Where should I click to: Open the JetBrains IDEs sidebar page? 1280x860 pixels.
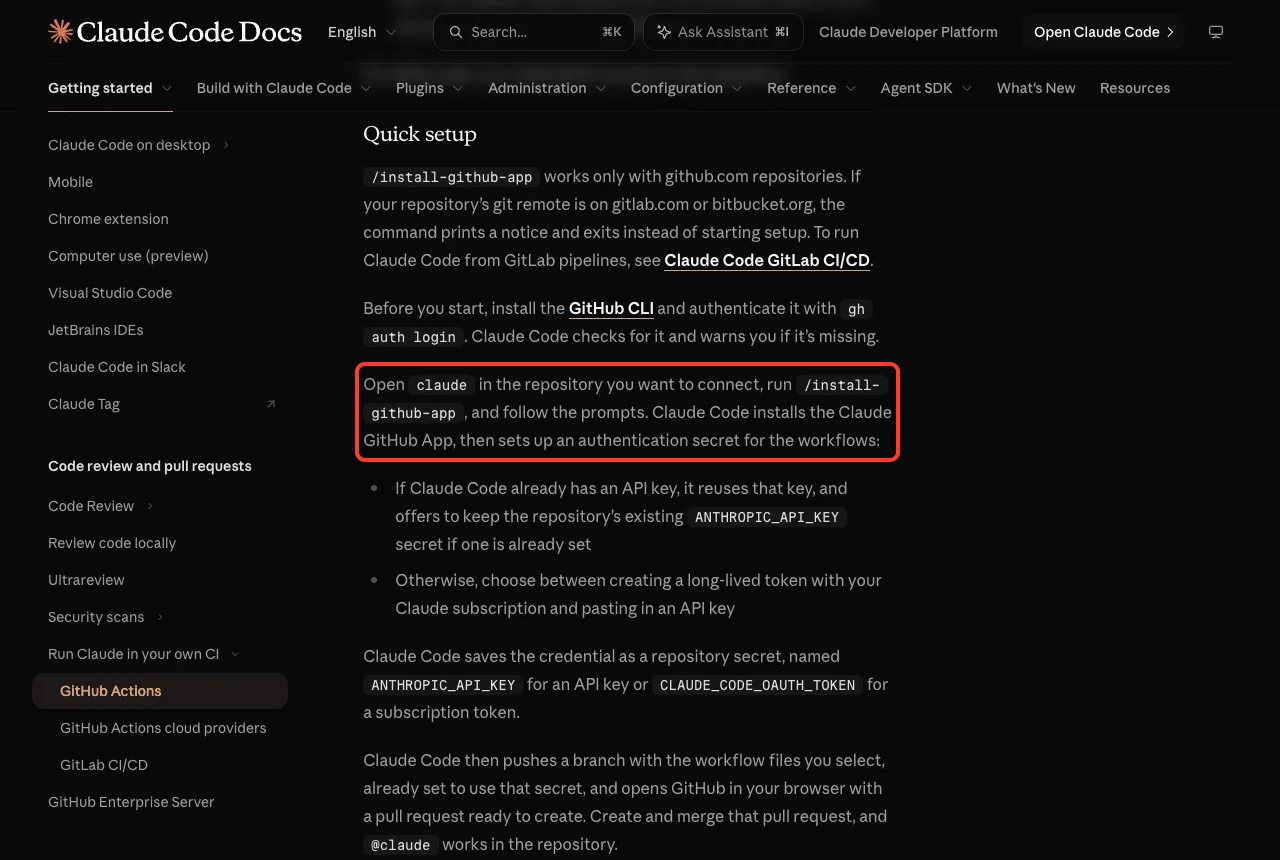coord(96,330)
